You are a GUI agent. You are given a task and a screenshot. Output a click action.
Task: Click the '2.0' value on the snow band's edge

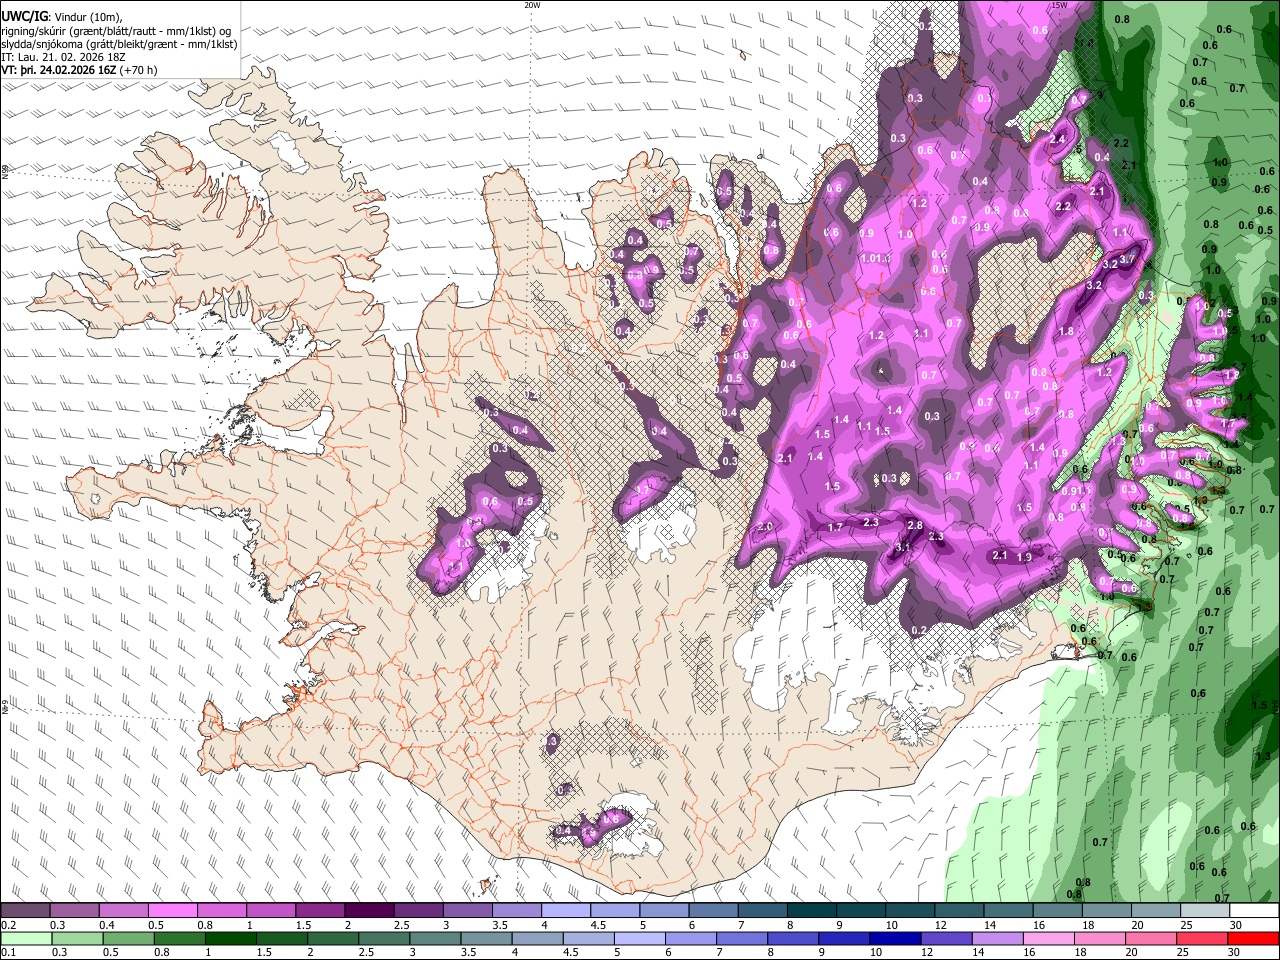pos(766,527)
